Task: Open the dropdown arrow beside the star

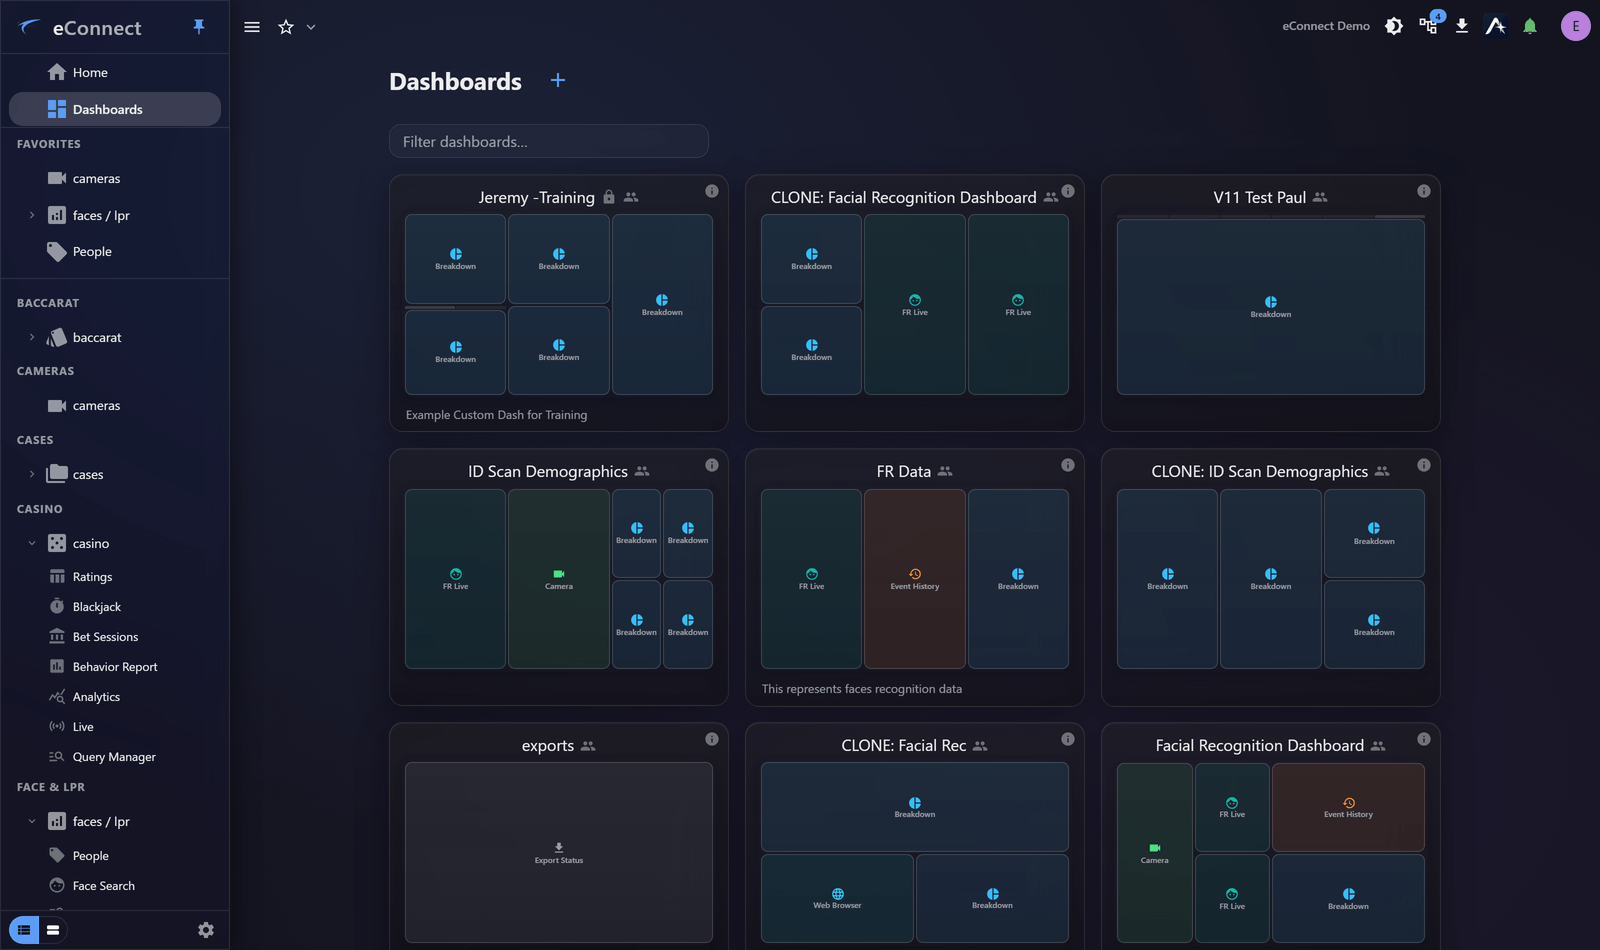Action: point(311,27)
